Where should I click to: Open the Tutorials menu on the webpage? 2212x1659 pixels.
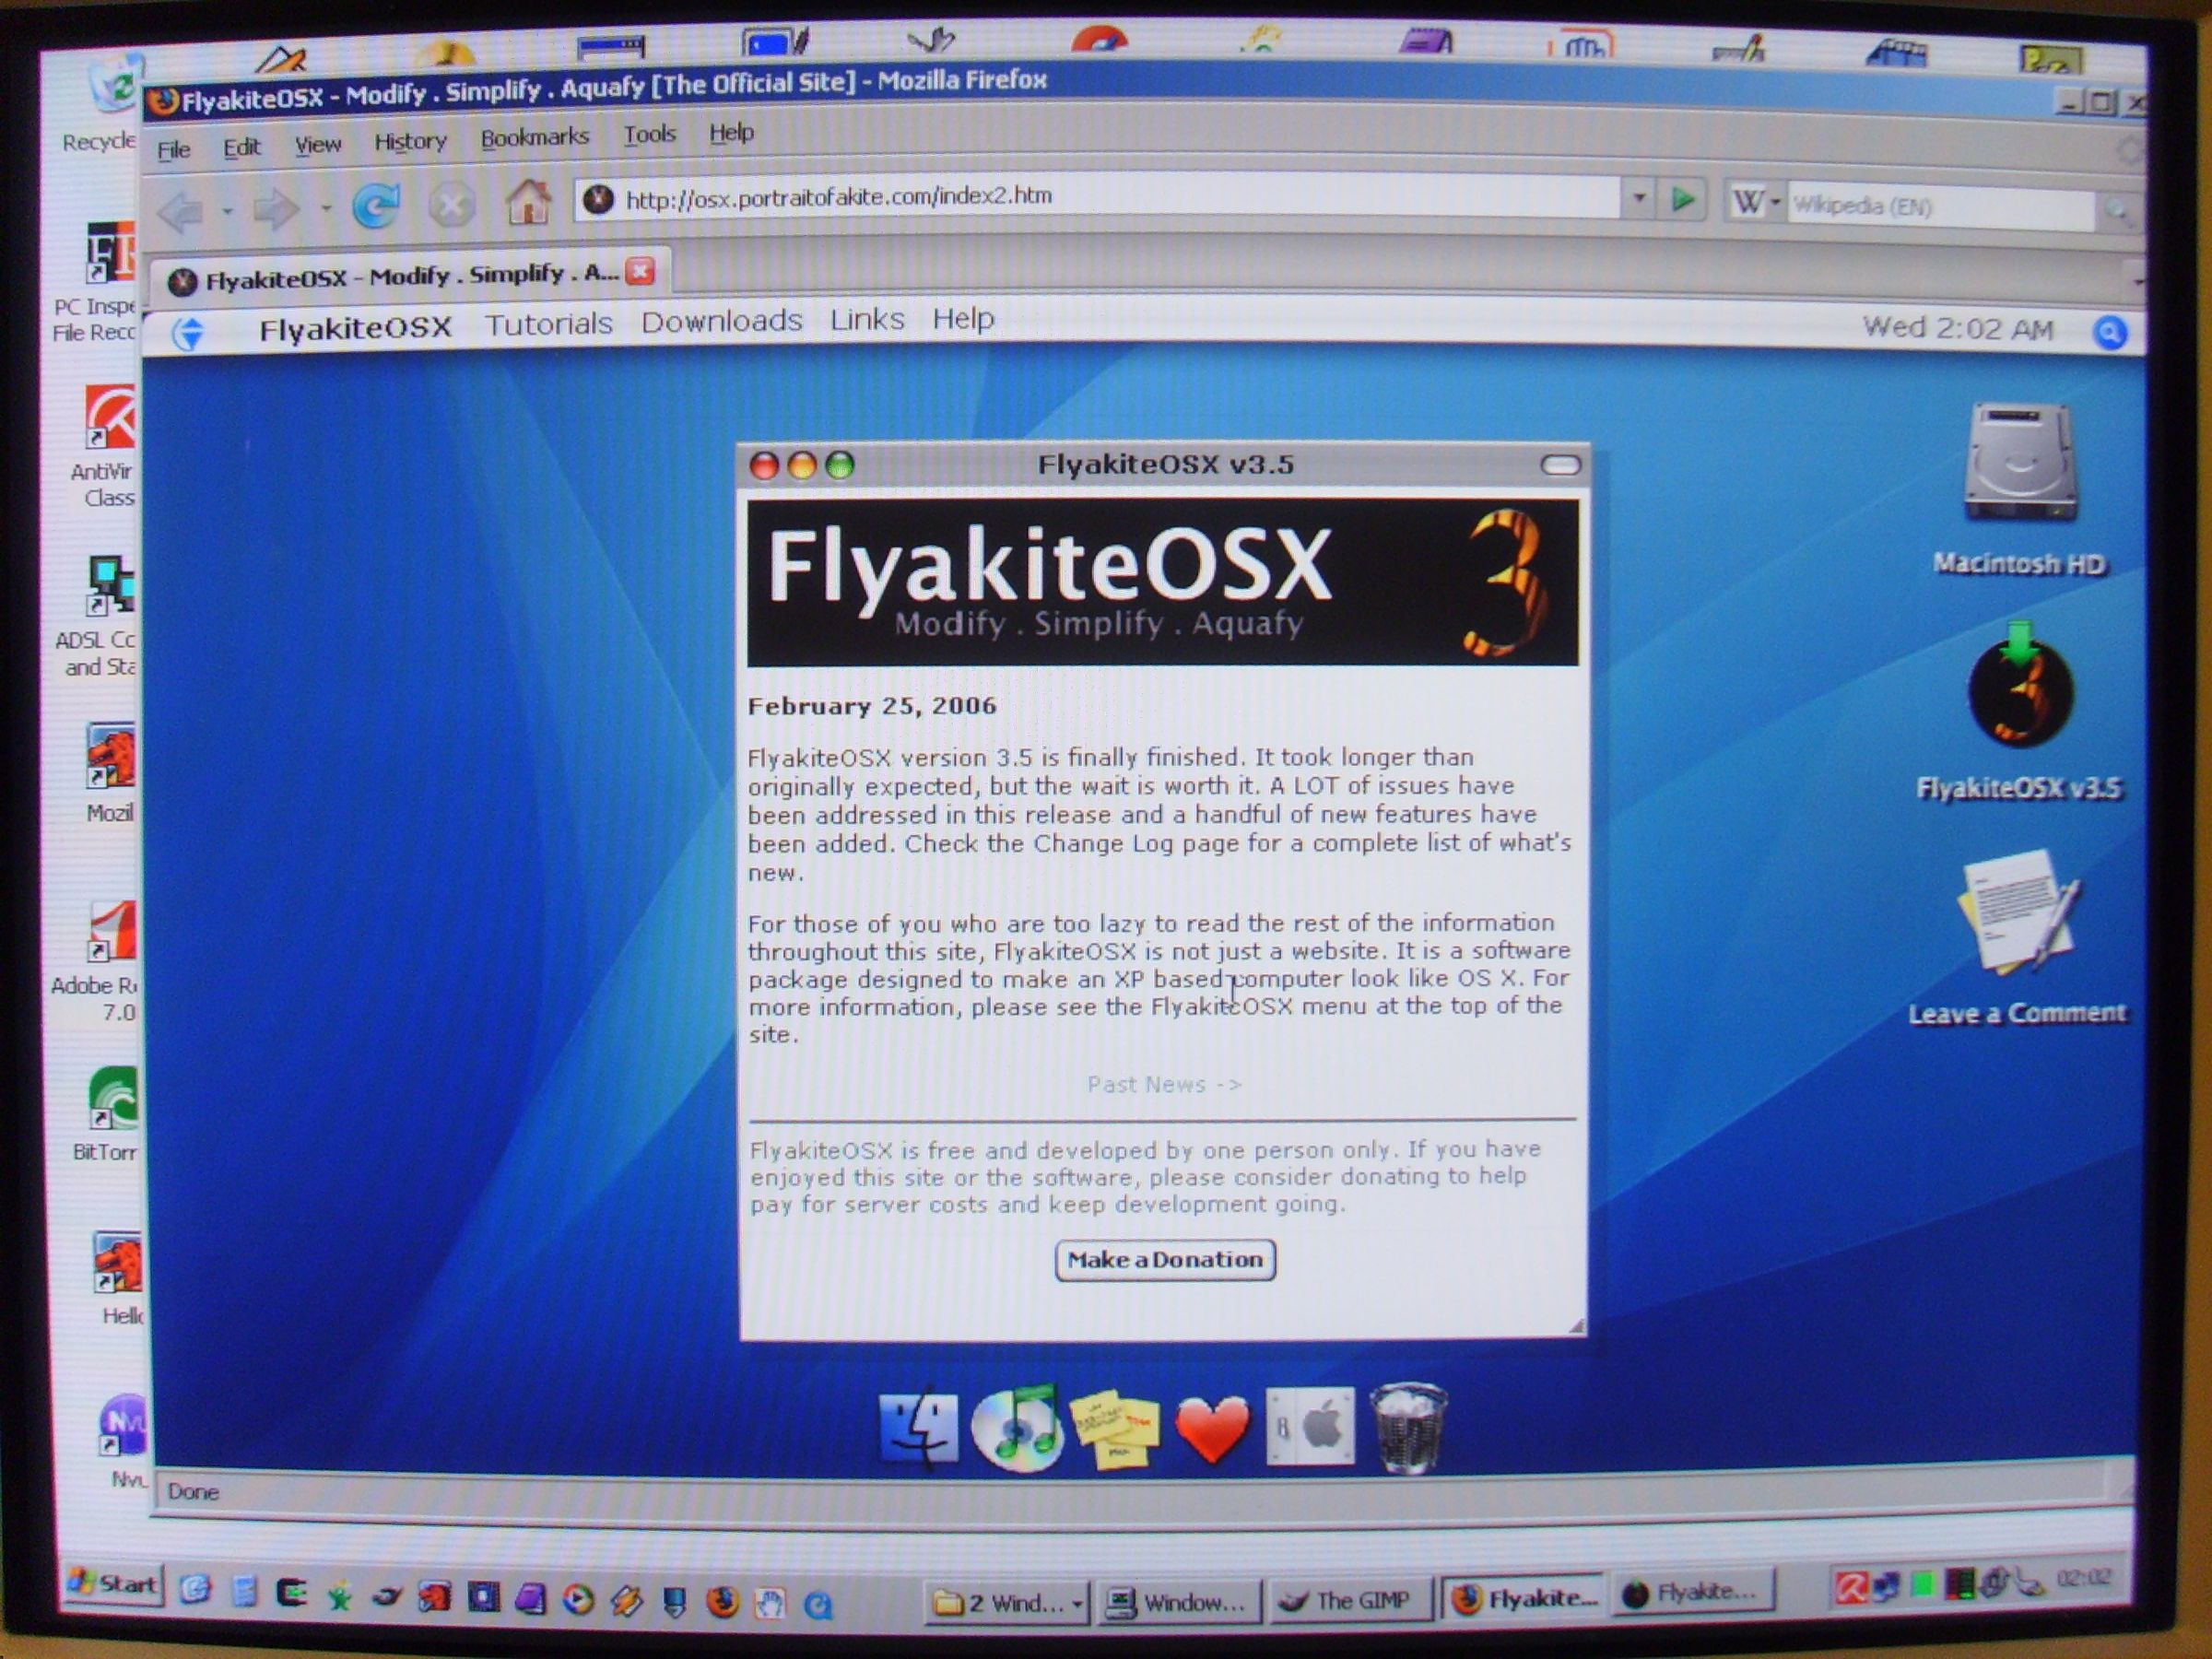(x=548, y=324)
